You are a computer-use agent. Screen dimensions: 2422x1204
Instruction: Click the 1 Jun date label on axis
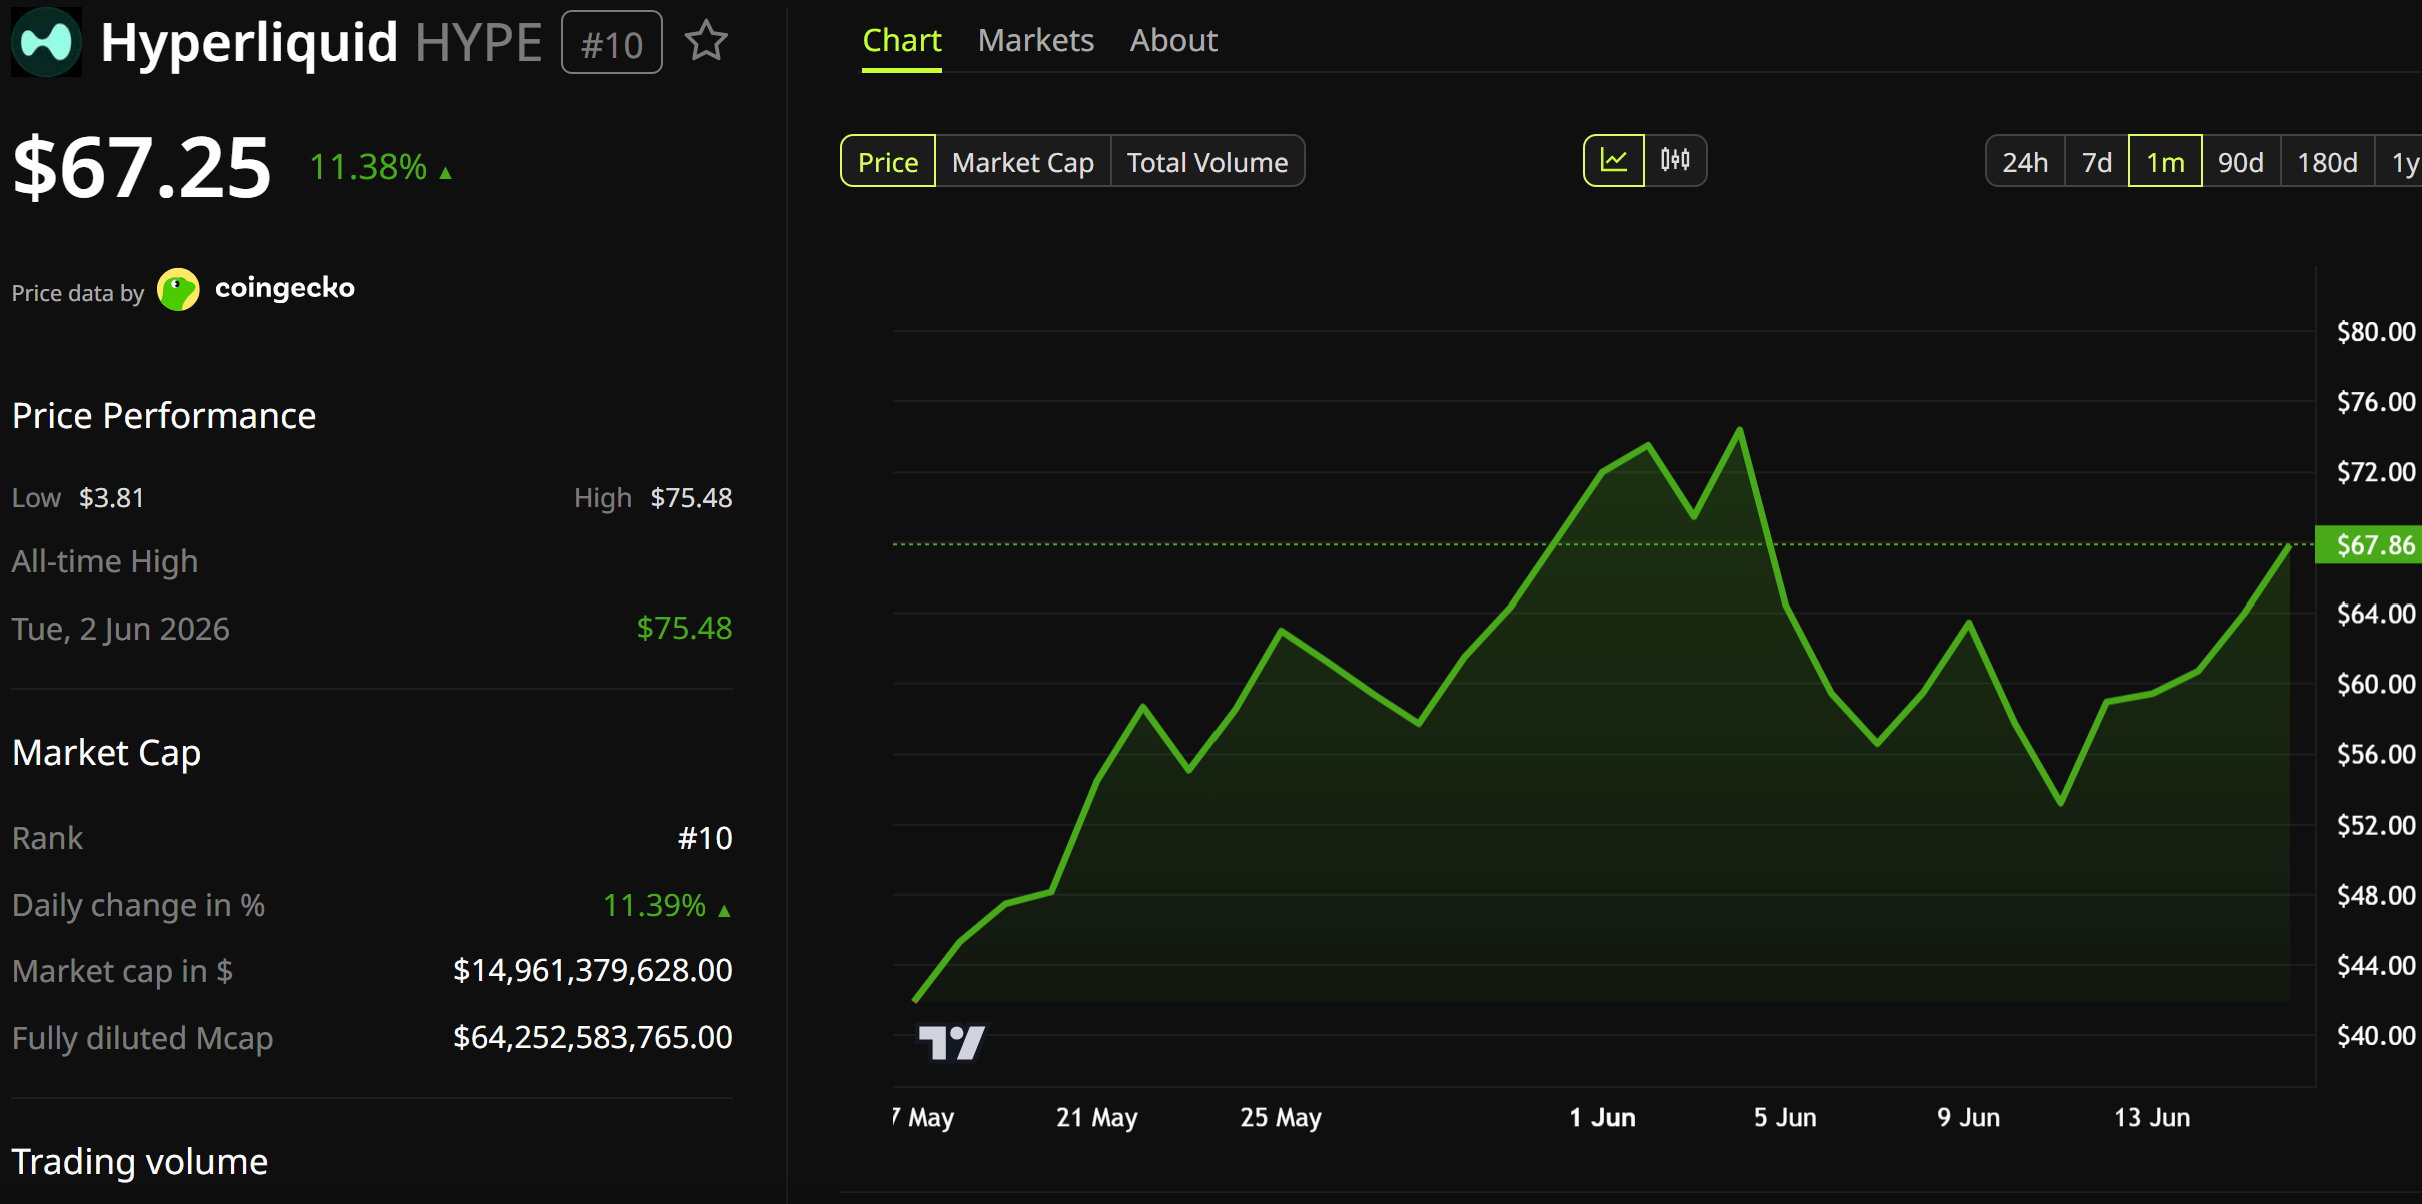point(1602,1117)
